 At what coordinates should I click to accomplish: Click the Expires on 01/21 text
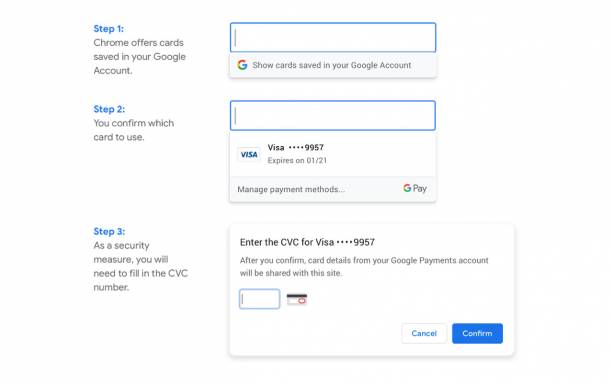[x=297, y=161]
